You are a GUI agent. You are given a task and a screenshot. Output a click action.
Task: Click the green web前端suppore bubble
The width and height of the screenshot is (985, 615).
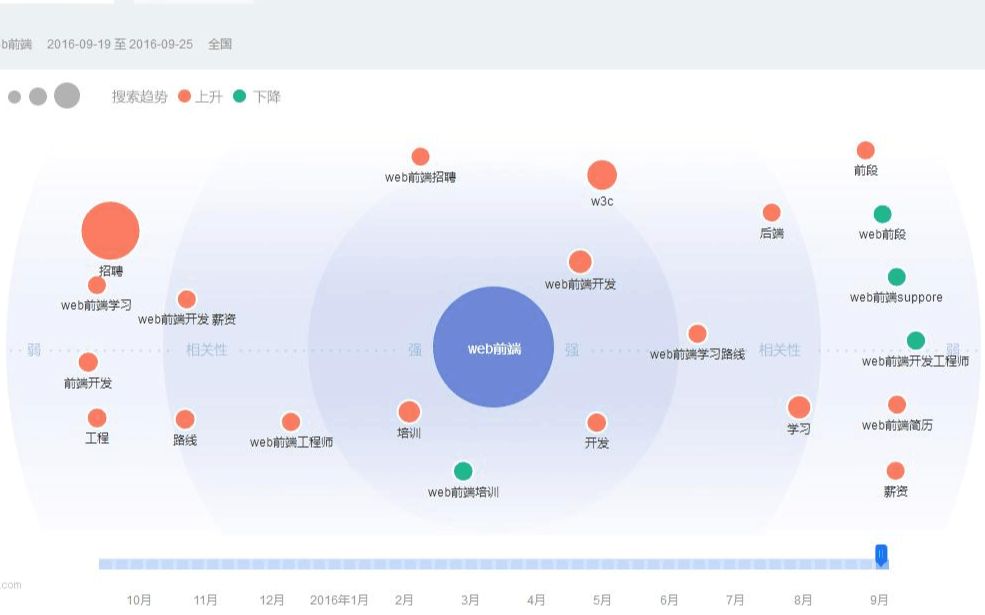click(x=896, y=277)
